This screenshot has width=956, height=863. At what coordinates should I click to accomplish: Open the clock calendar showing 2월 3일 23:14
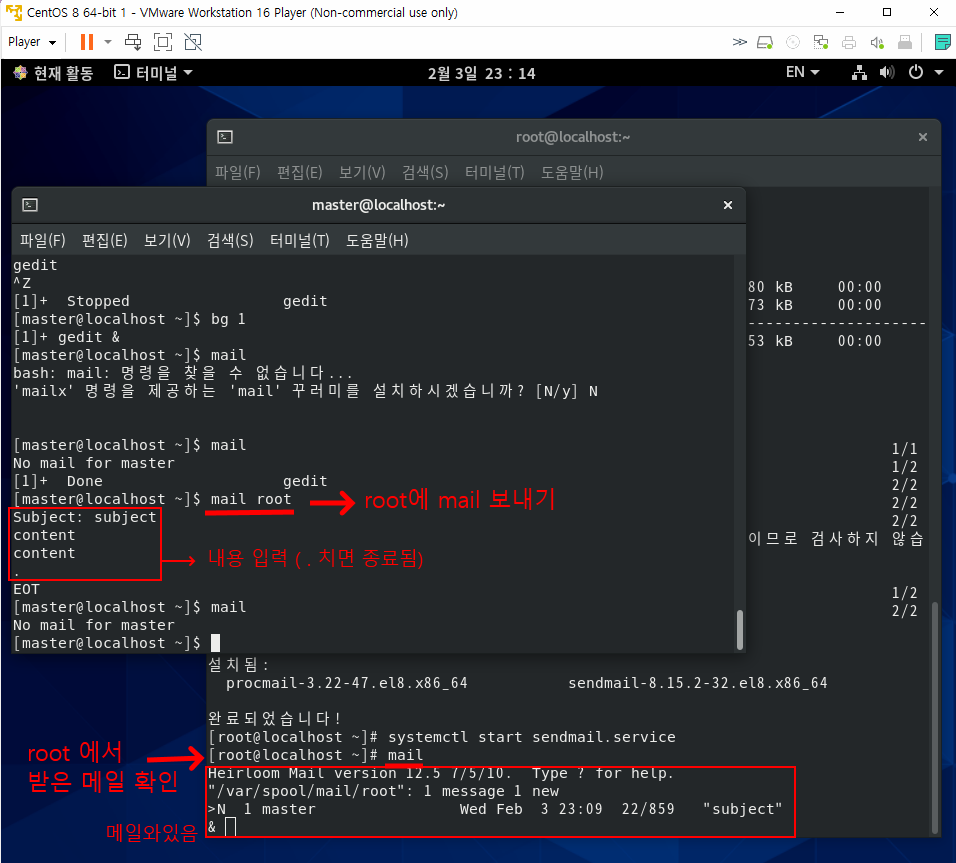pyautogui.click(x=481, y=73)
